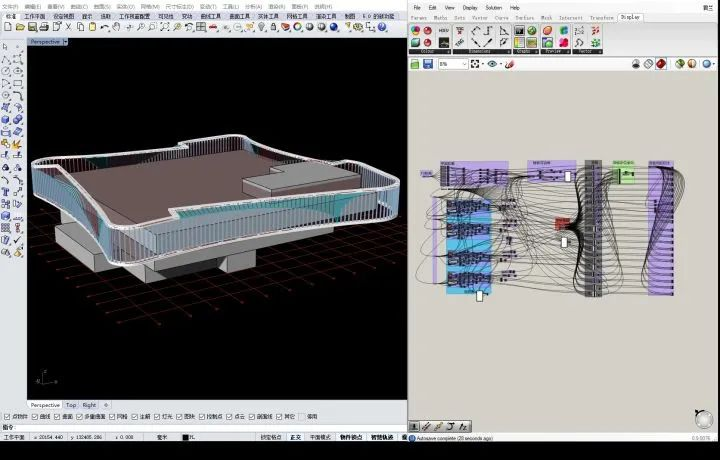Click the black layer color swatch in status bar
Image resolution: width=720 pixels, height=460 pixels.
(x=186, y=438)
